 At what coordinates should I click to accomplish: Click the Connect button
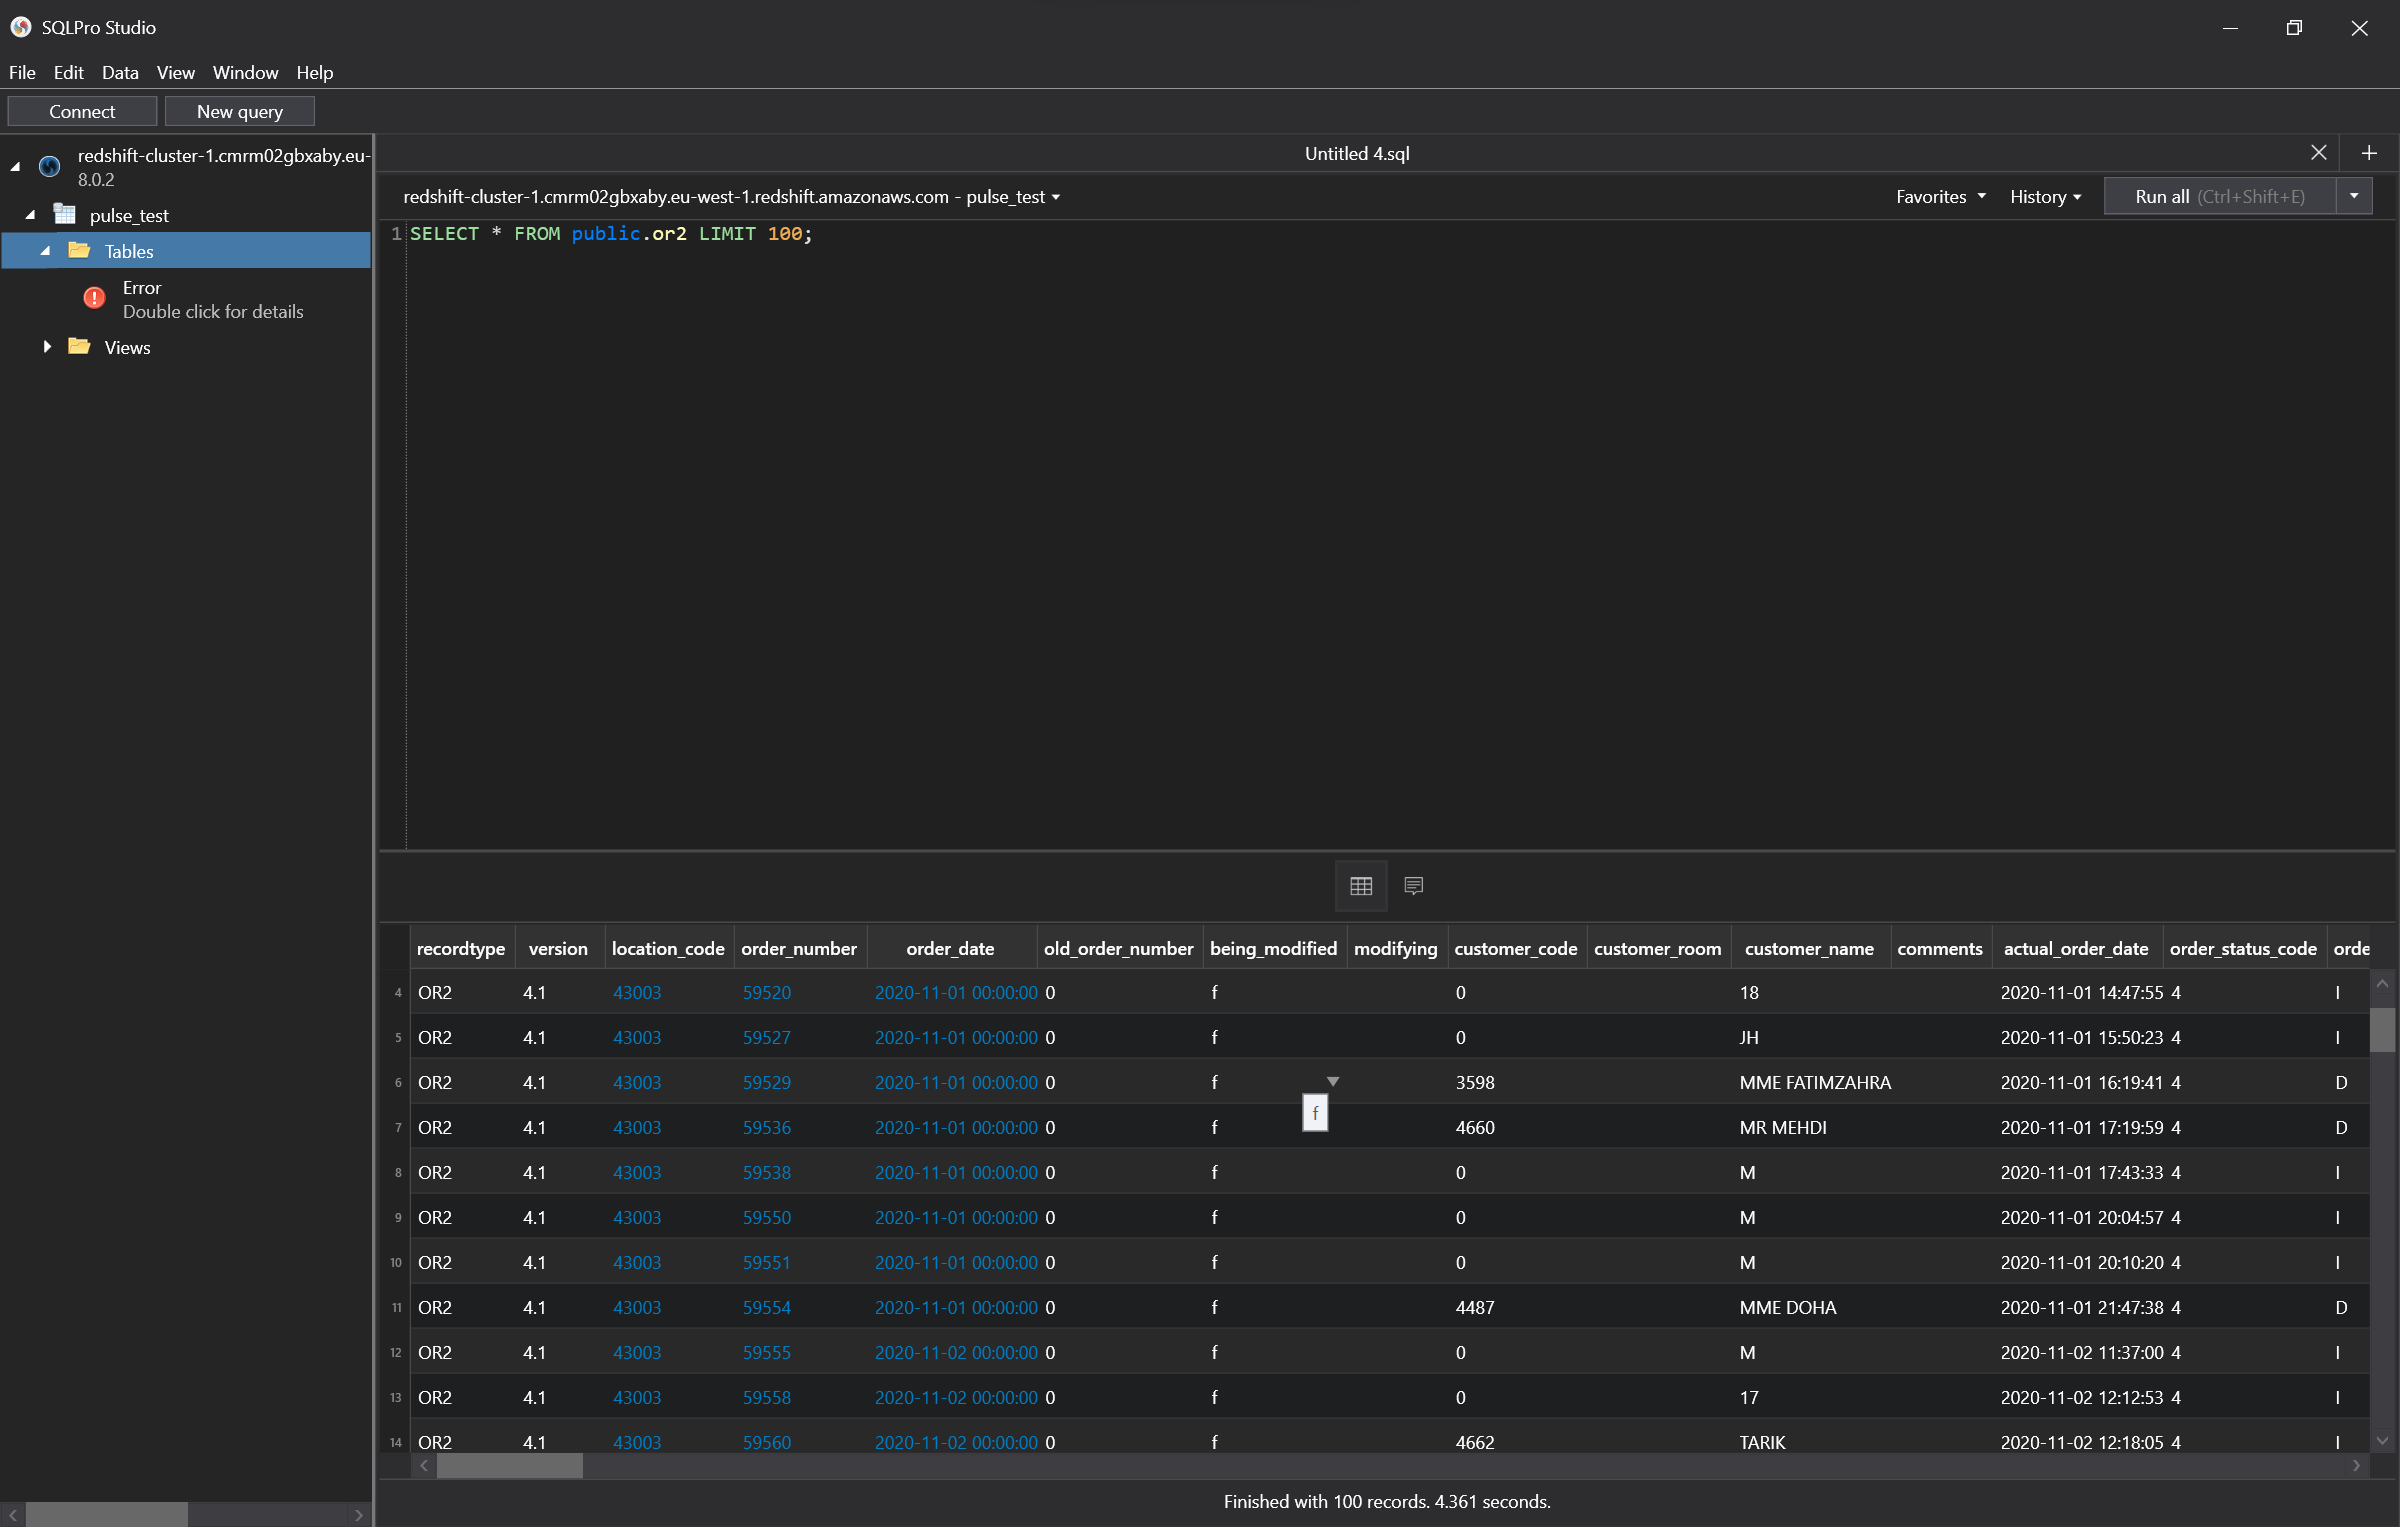point(82,111)
